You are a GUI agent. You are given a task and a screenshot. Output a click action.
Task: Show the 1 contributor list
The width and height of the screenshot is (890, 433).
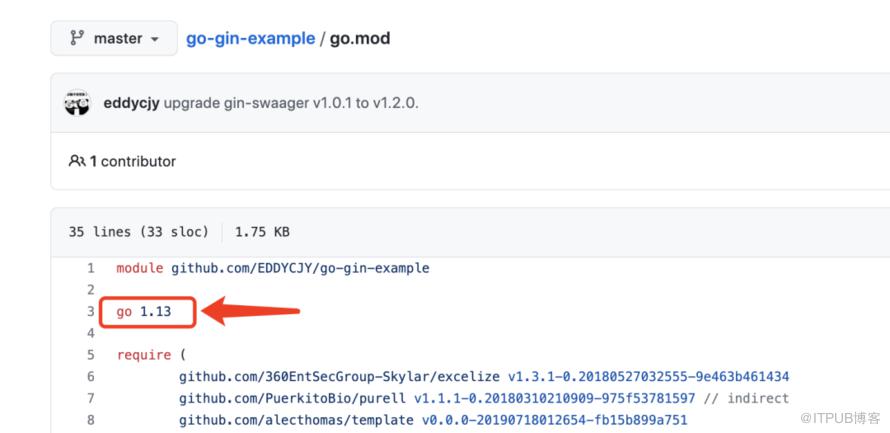coord(133,161)
